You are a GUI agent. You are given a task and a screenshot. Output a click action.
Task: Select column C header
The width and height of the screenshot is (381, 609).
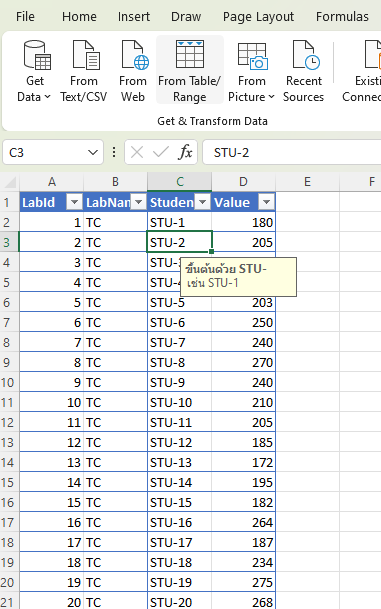(x=179, y=181)
